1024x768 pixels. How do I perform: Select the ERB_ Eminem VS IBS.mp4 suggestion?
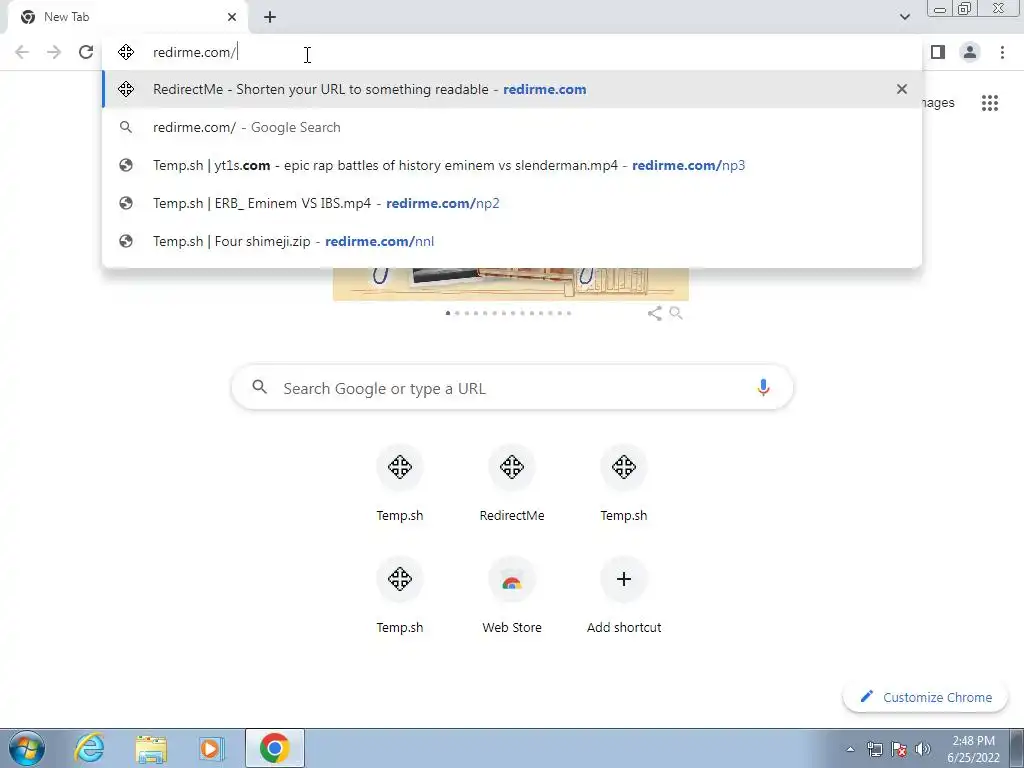(x=512, y=203)
